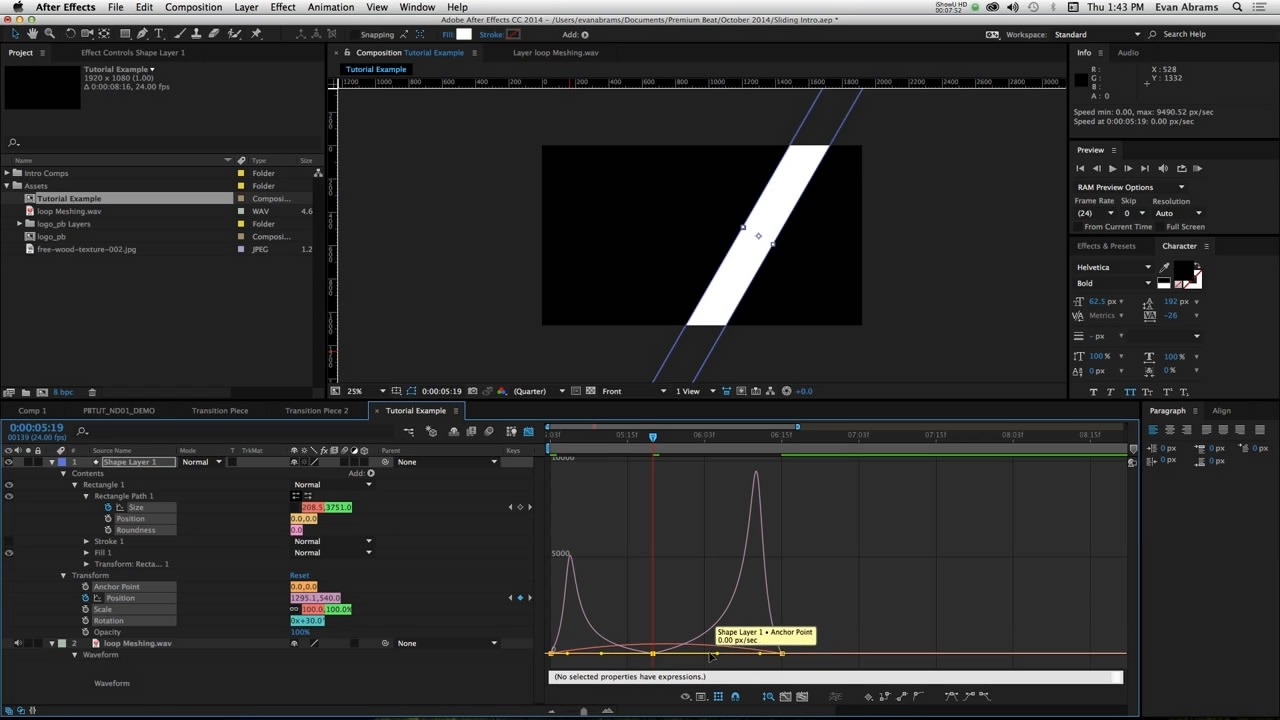Choose the Type text tool
The width and height of the screenshot is (1280, 720).
(158, 34)
